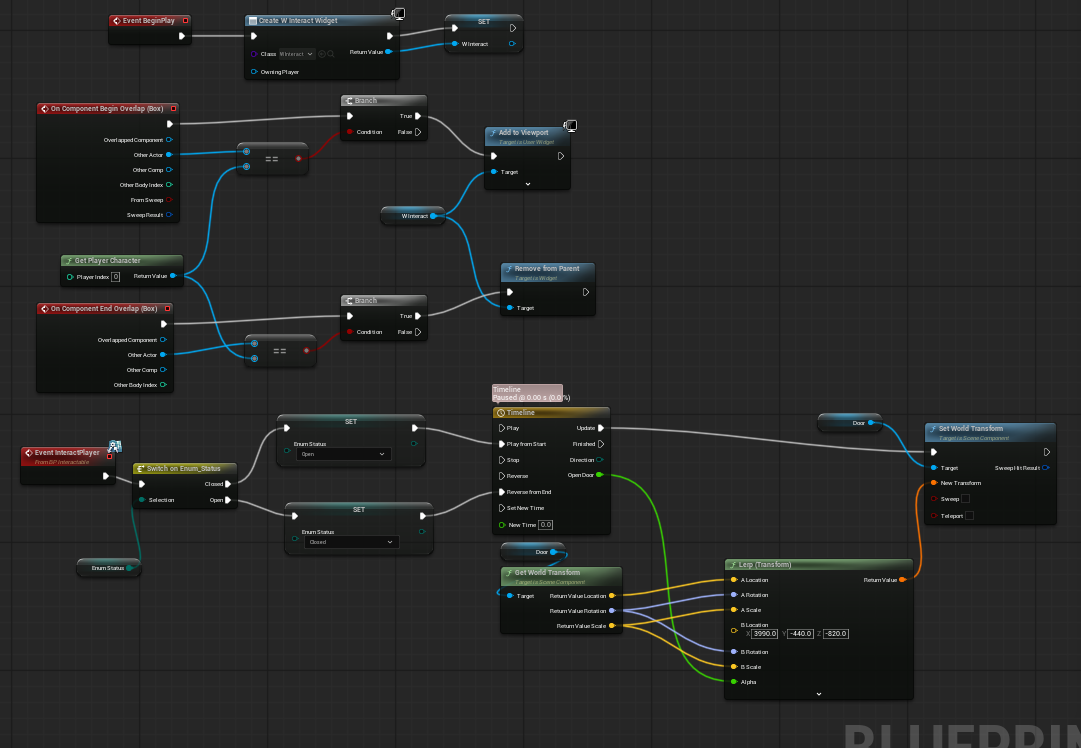Click Overlapped Component pin on Begin Overlap event
Screen dimensions: 1081x748
coord(169,140)
